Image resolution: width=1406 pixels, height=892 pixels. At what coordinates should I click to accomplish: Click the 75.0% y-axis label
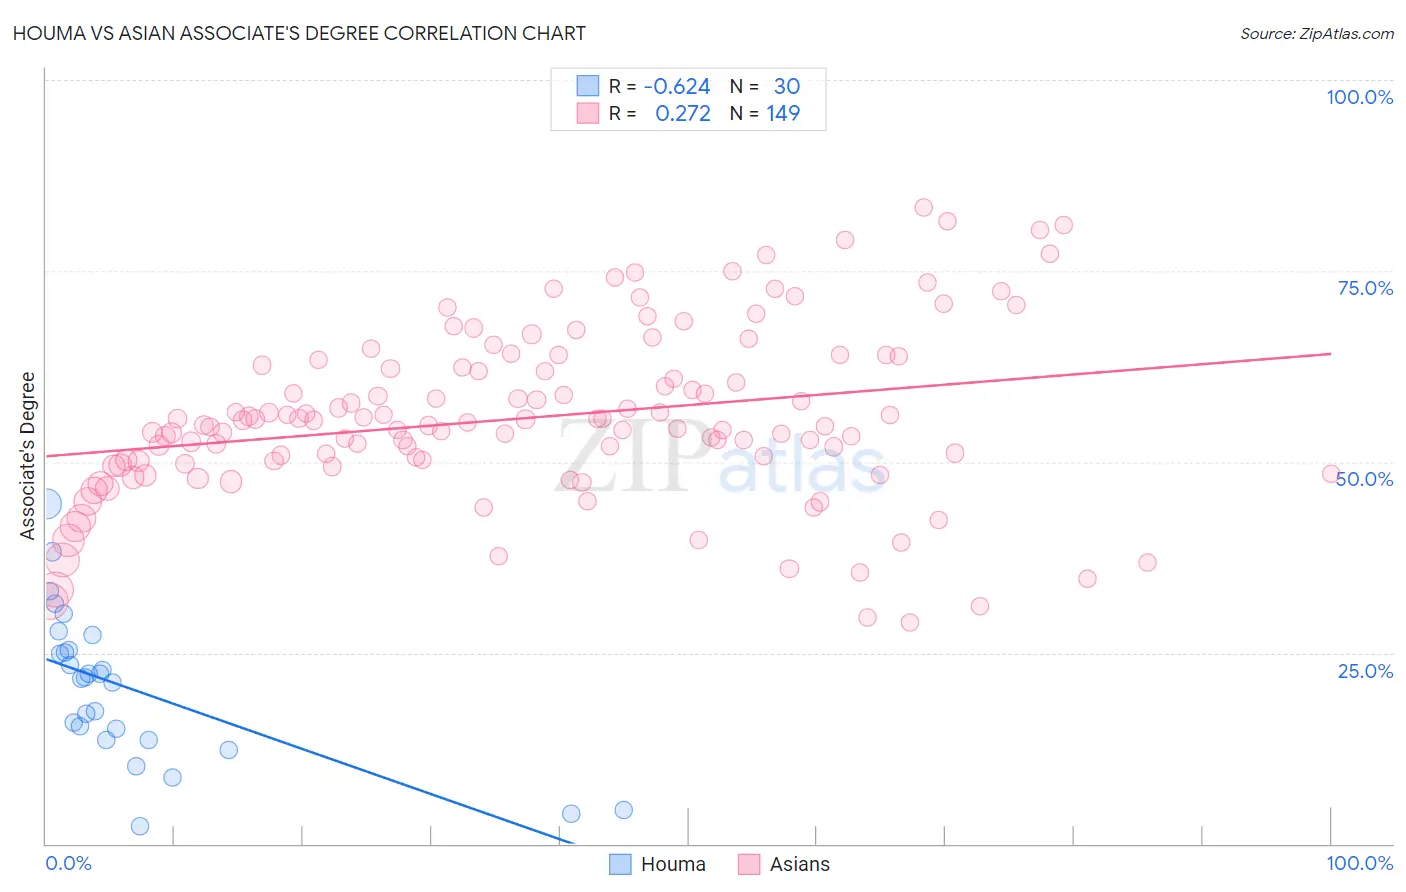pos(1364,288)
